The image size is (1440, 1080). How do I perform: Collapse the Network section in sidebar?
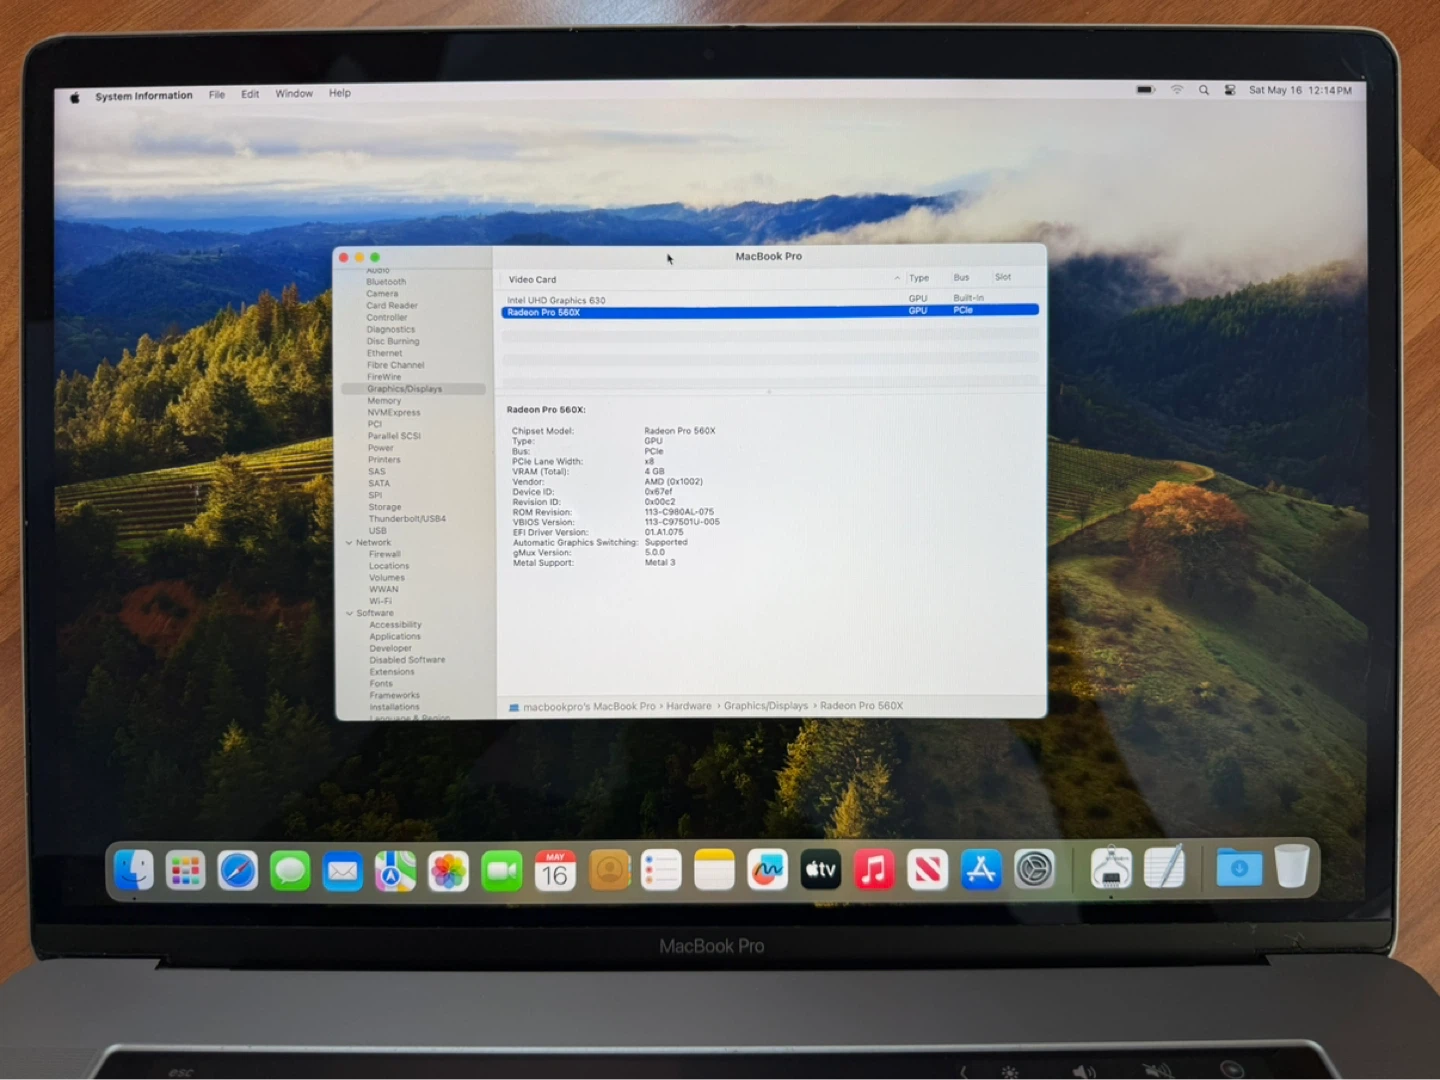pyautogui.click(x=349, y=543)
